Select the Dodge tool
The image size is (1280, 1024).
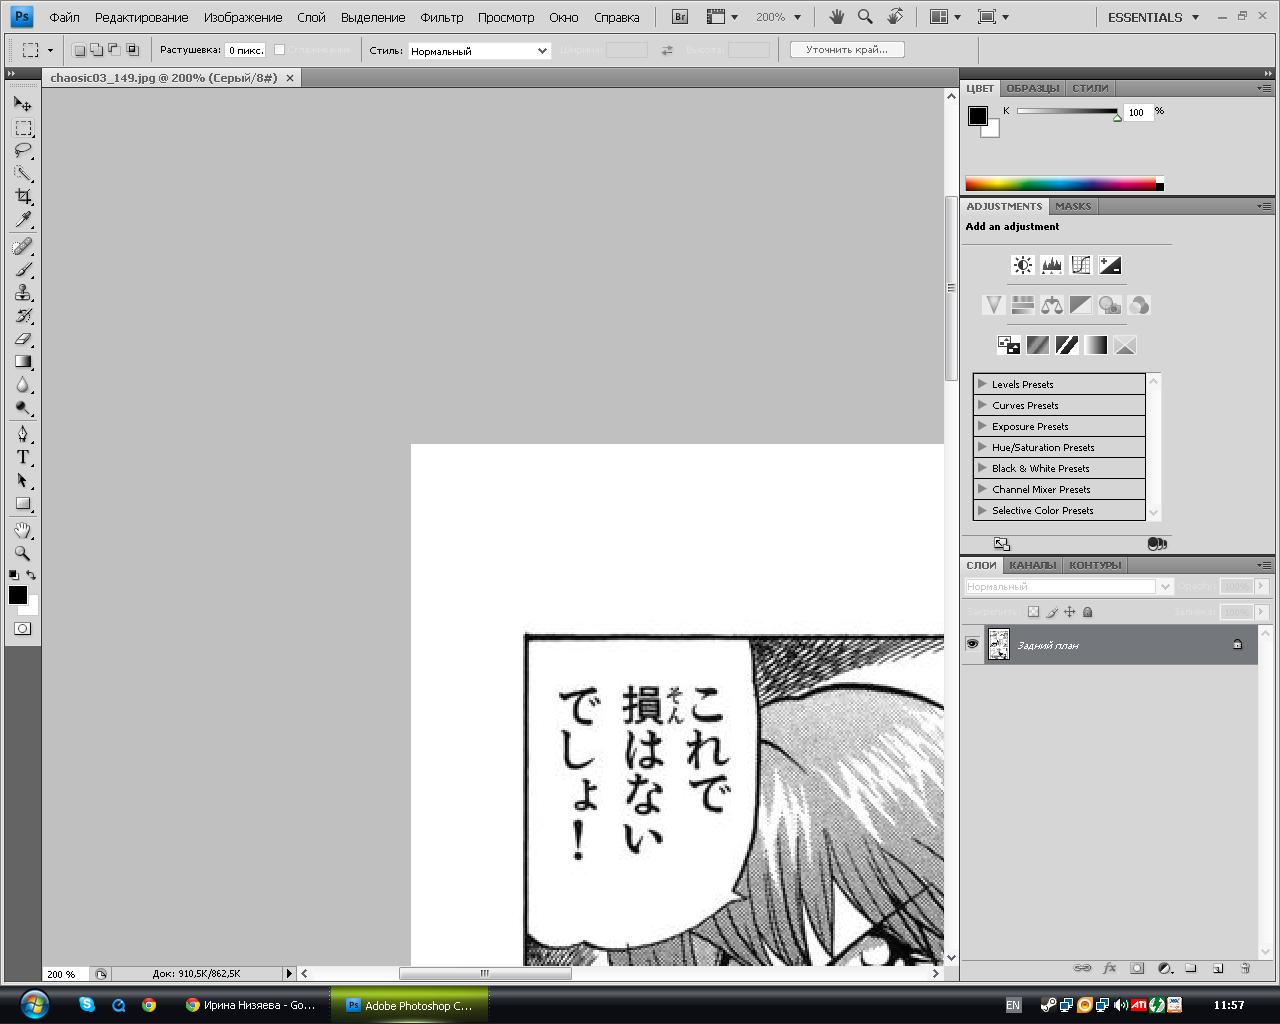pos(23,408)
